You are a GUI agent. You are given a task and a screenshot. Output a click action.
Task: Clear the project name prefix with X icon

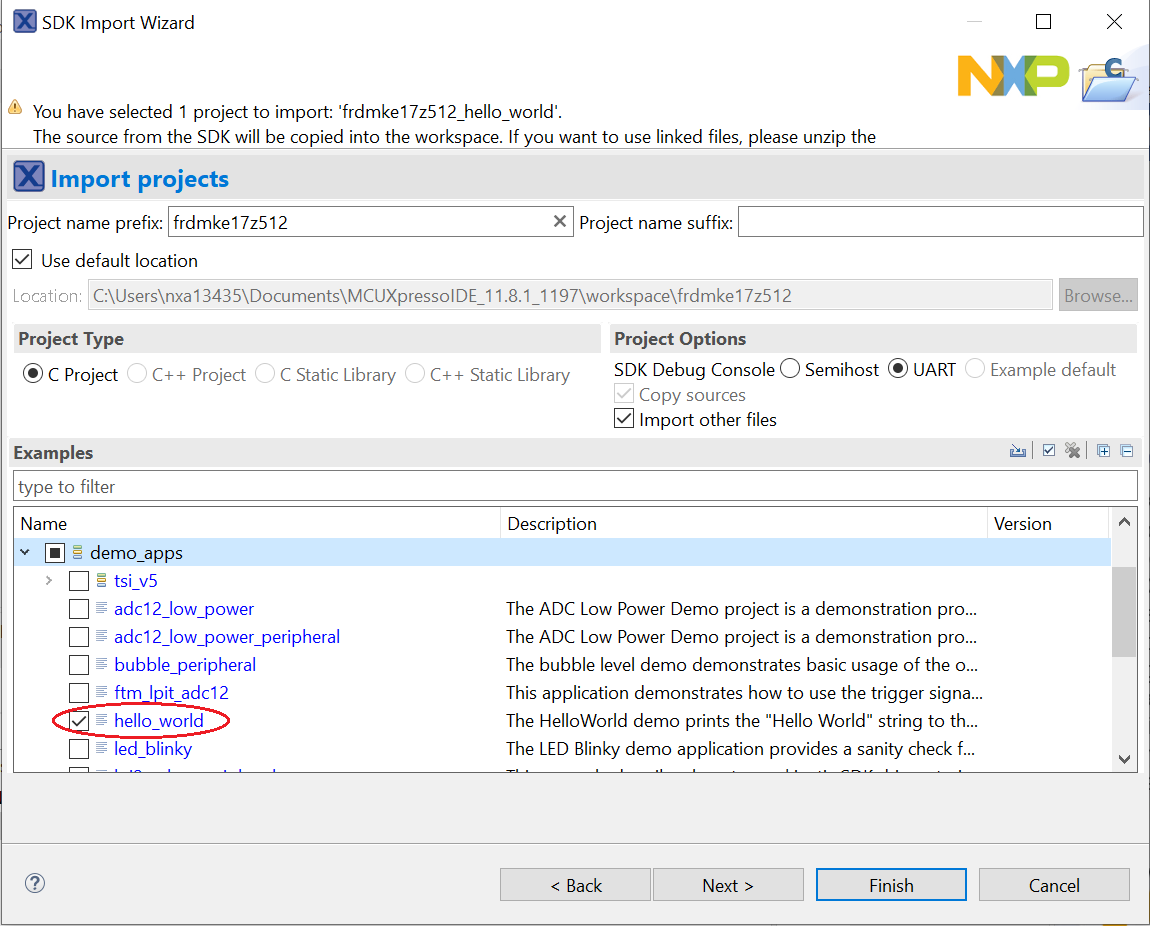[x=560, y=222]
